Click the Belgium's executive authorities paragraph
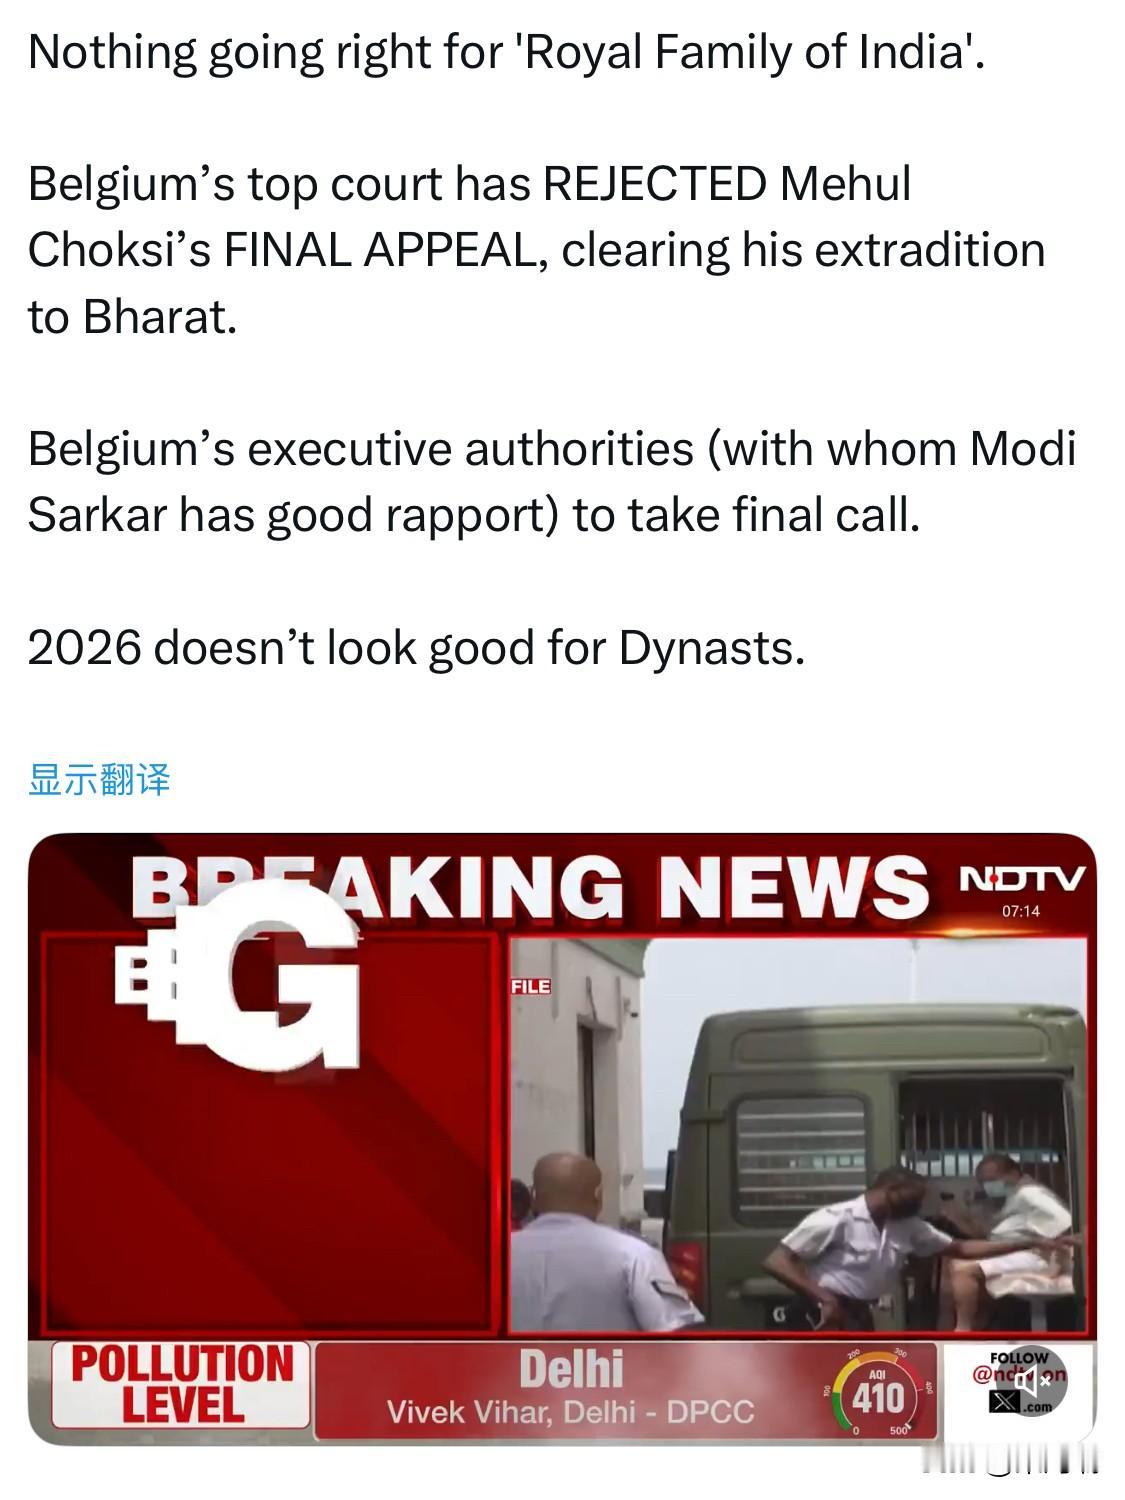 click(551, 481)
